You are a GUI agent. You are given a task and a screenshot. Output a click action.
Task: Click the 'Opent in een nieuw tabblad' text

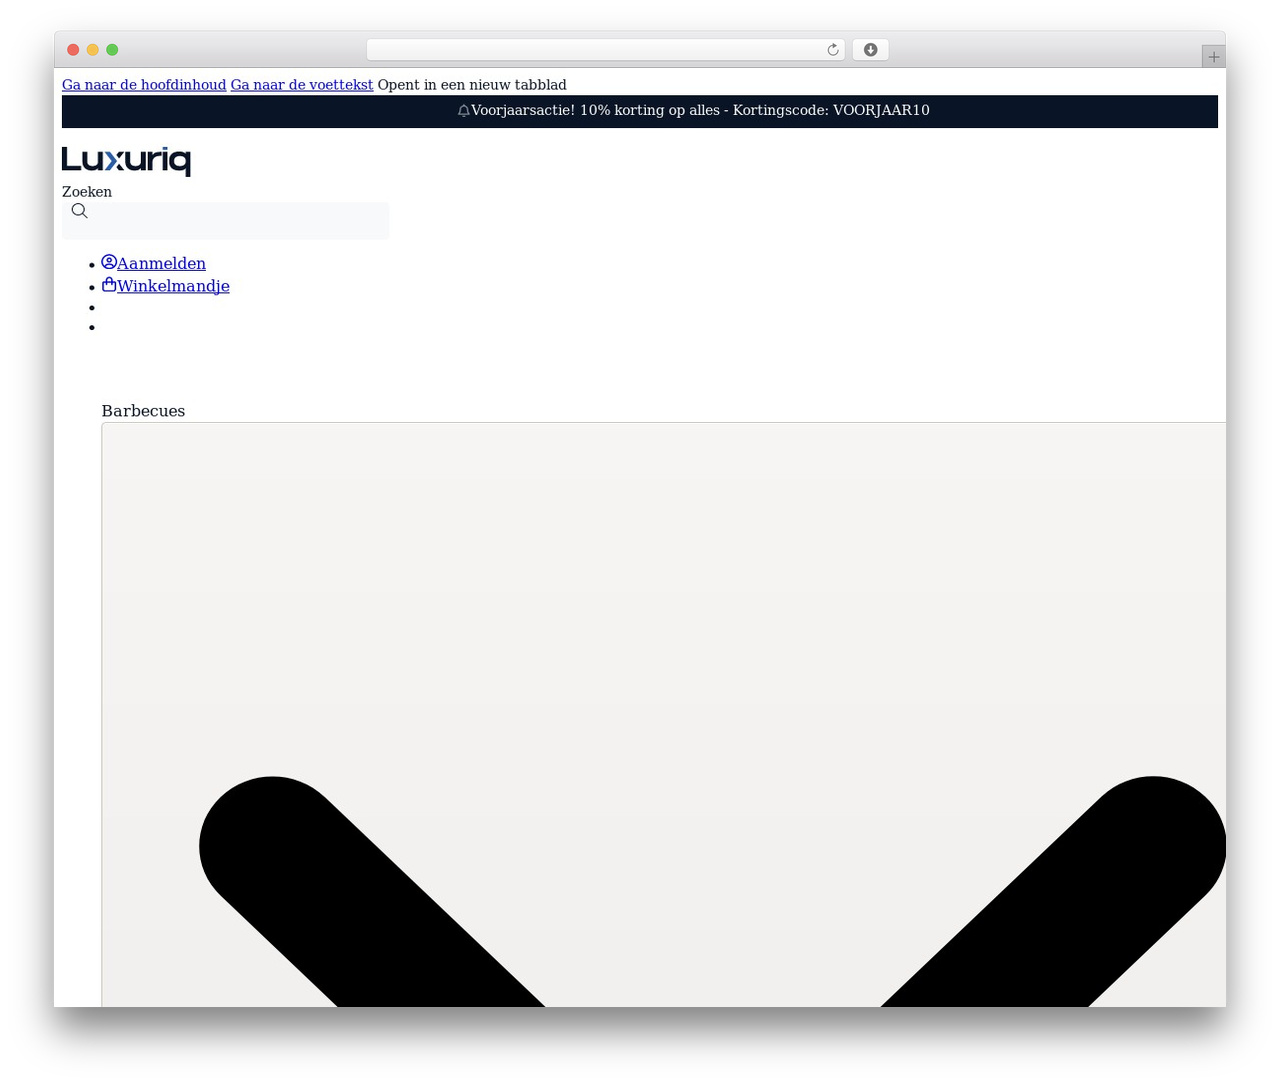472,85
